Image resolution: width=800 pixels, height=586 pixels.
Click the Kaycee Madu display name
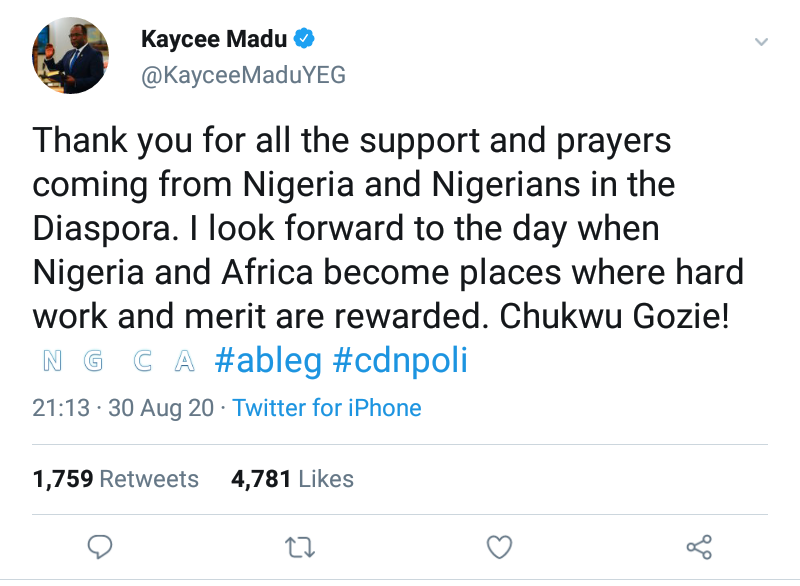pos(214,40)
